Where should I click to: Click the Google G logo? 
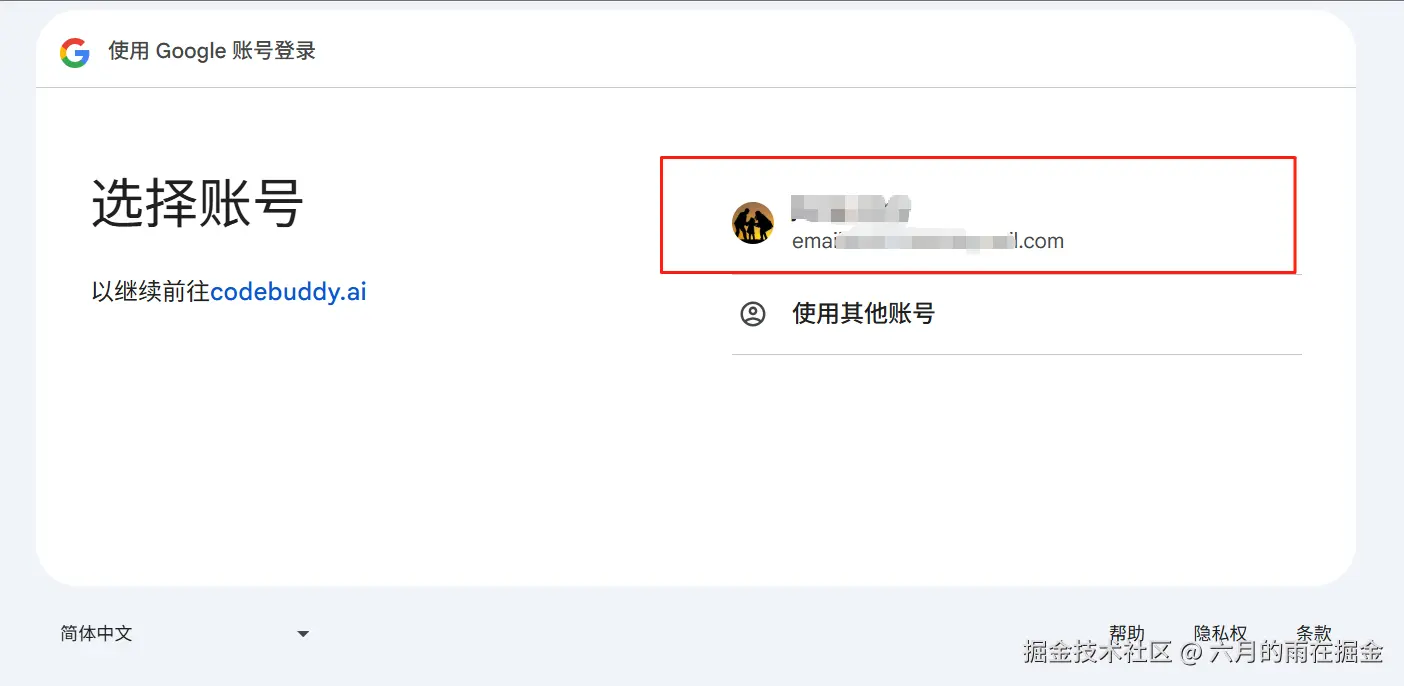[x=75, y=52]
